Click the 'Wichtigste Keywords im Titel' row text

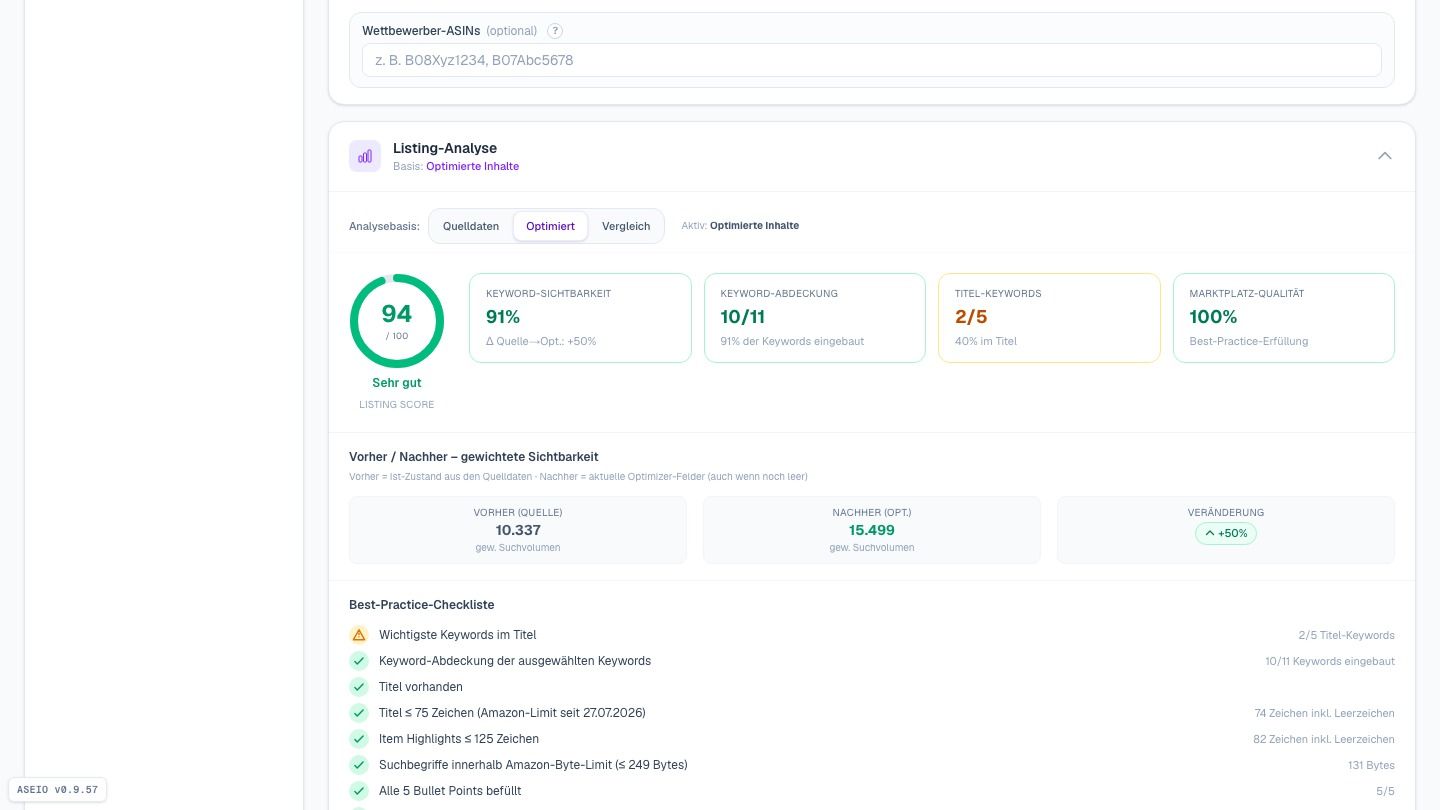pos(458,635)
